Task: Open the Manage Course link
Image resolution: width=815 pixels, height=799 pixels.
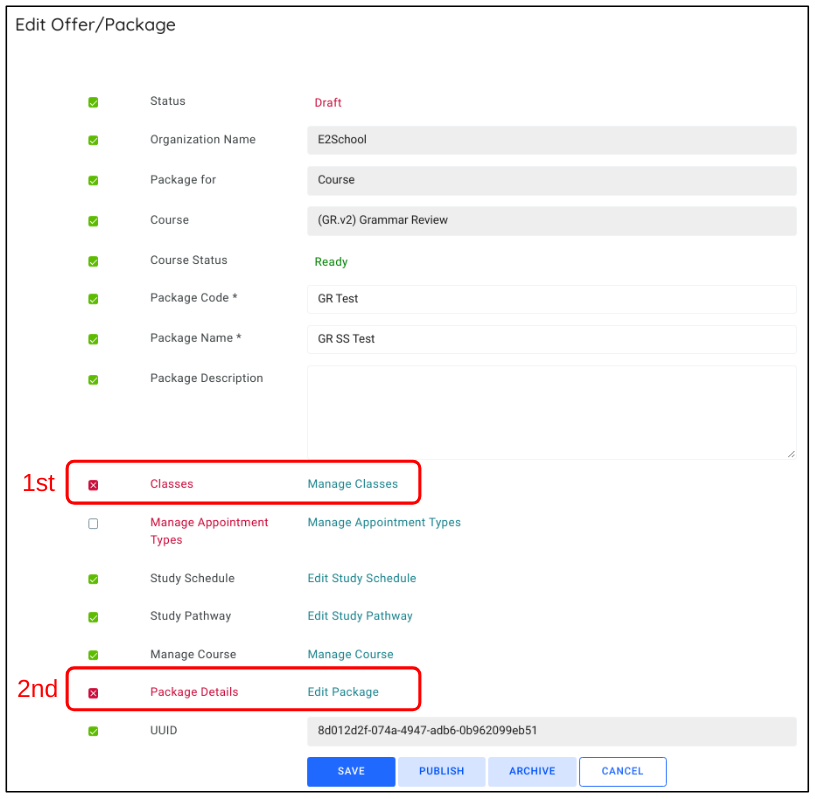Action: pyautogui.click(x=350, y=654)
